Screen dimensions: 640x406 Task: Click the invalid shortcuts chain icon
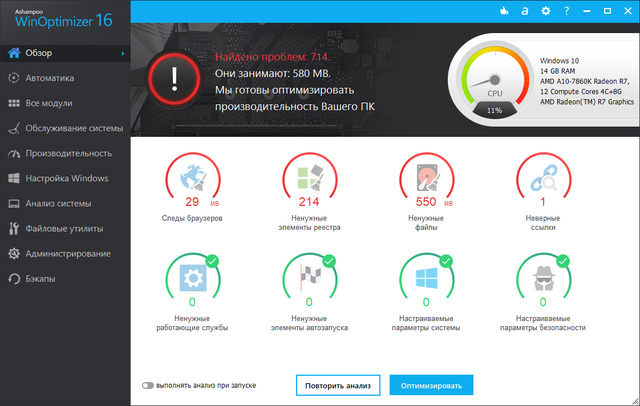tap(541, 179)
